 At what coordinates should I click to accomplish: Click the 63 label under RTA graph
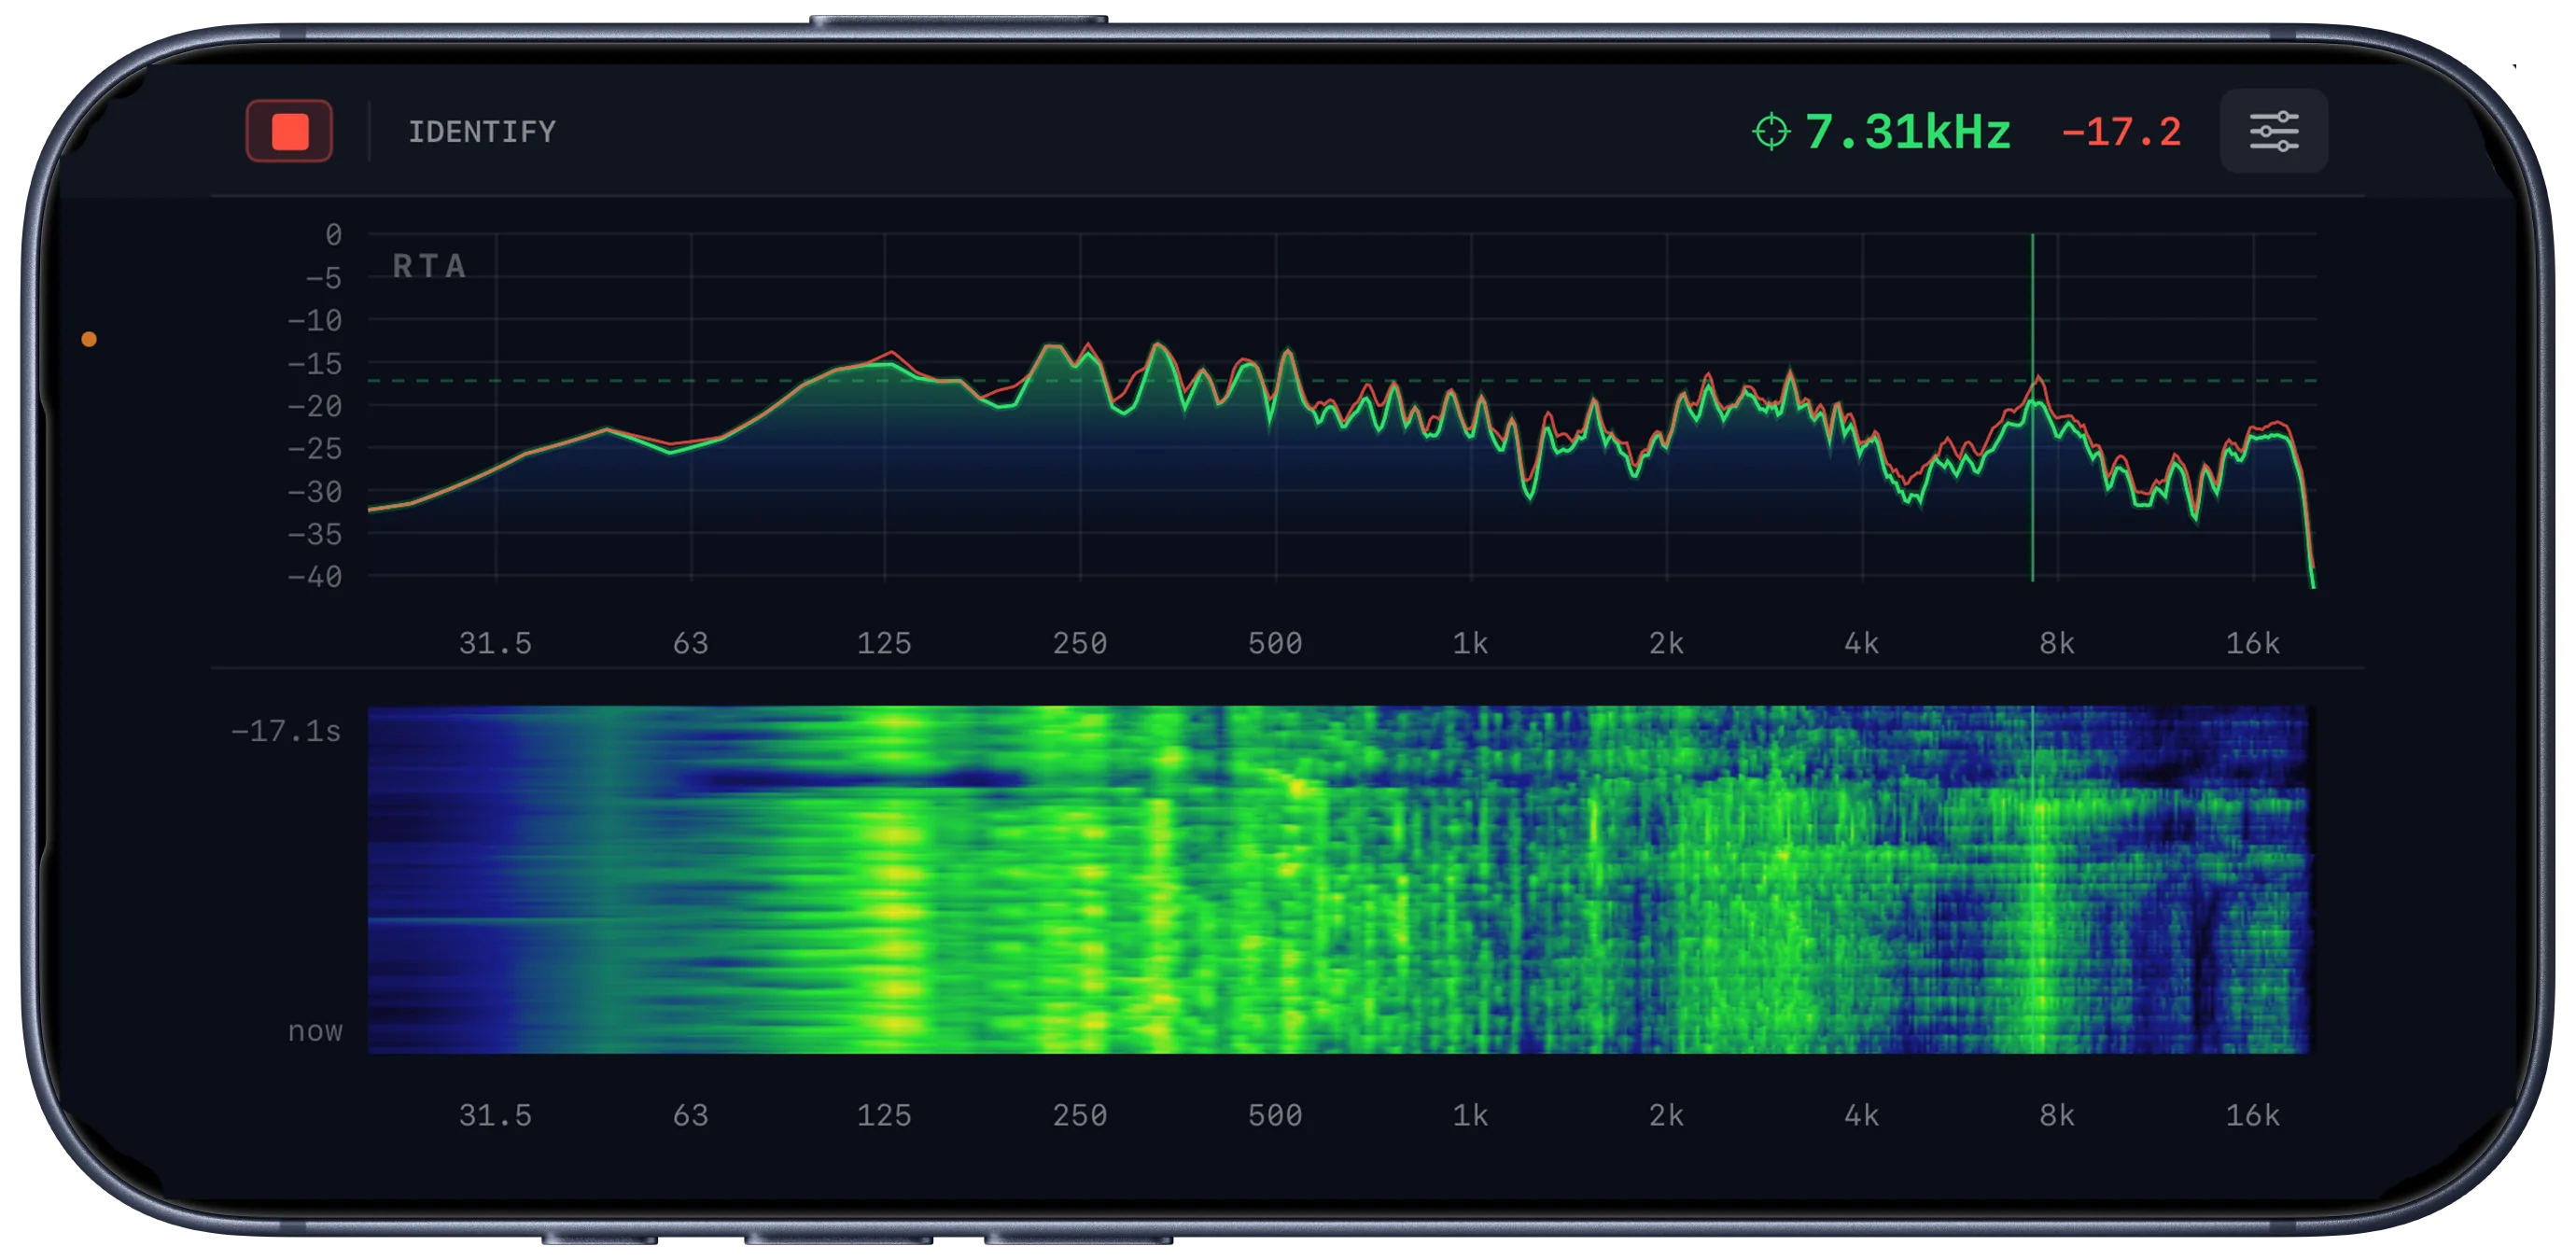click(x=690, y=643)
